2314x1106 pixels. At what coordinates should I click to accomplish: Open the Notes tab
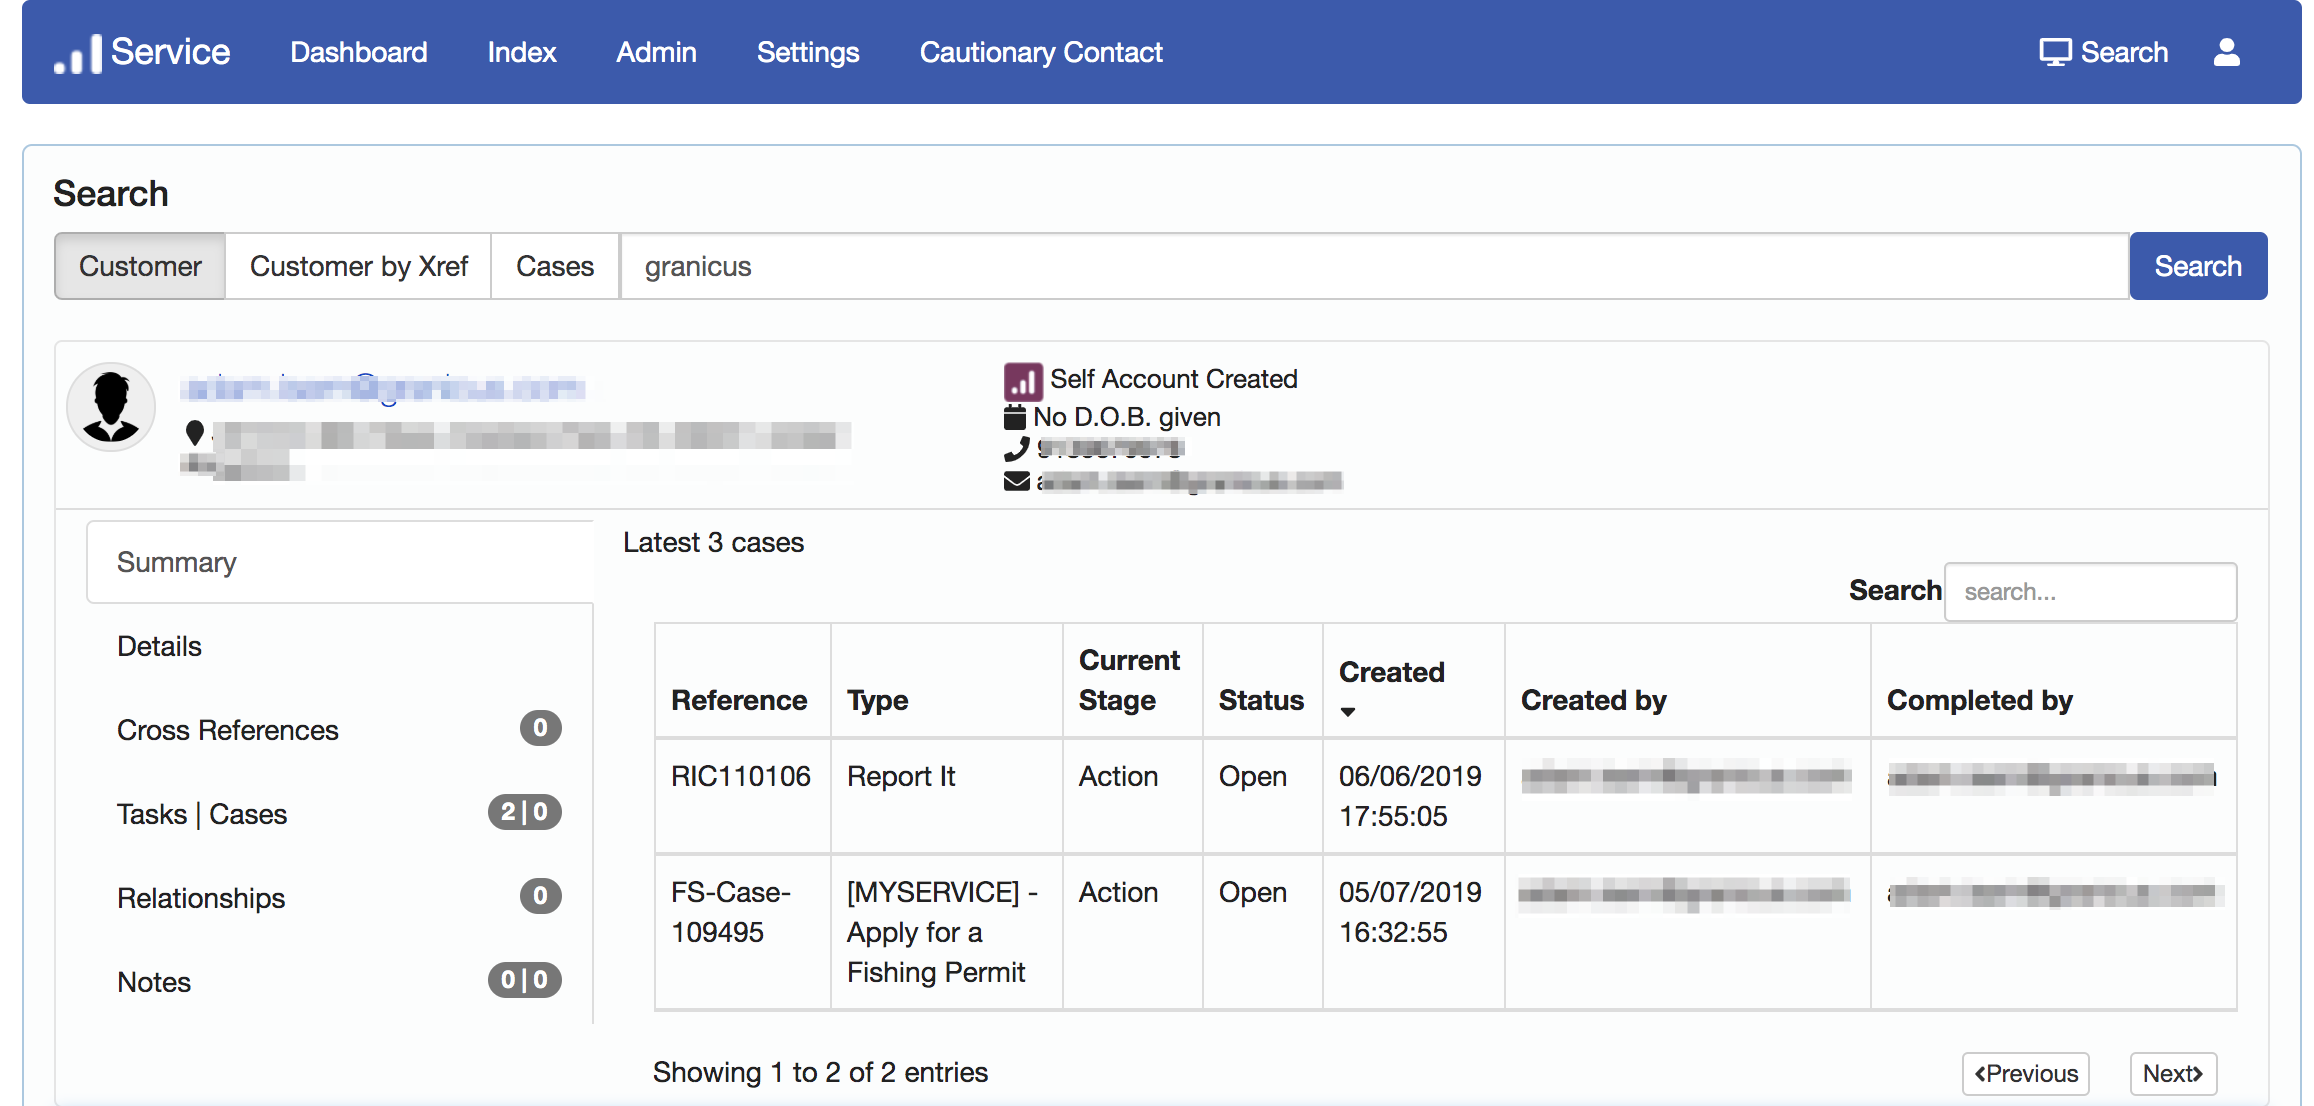click(x=340, y=982)
